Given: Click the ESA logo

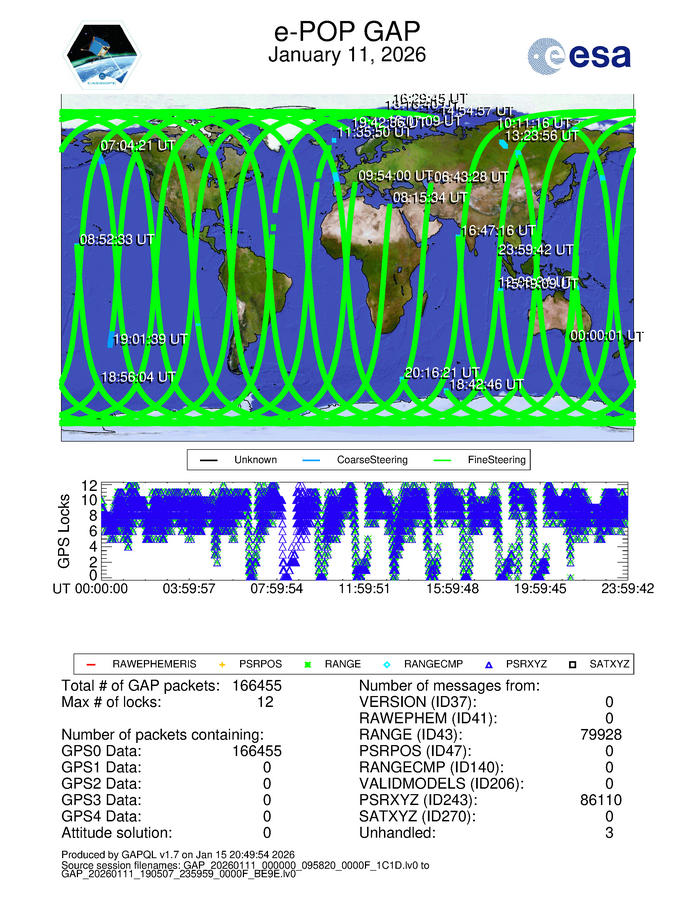Looking at the screenshot, I should [579, 54].
